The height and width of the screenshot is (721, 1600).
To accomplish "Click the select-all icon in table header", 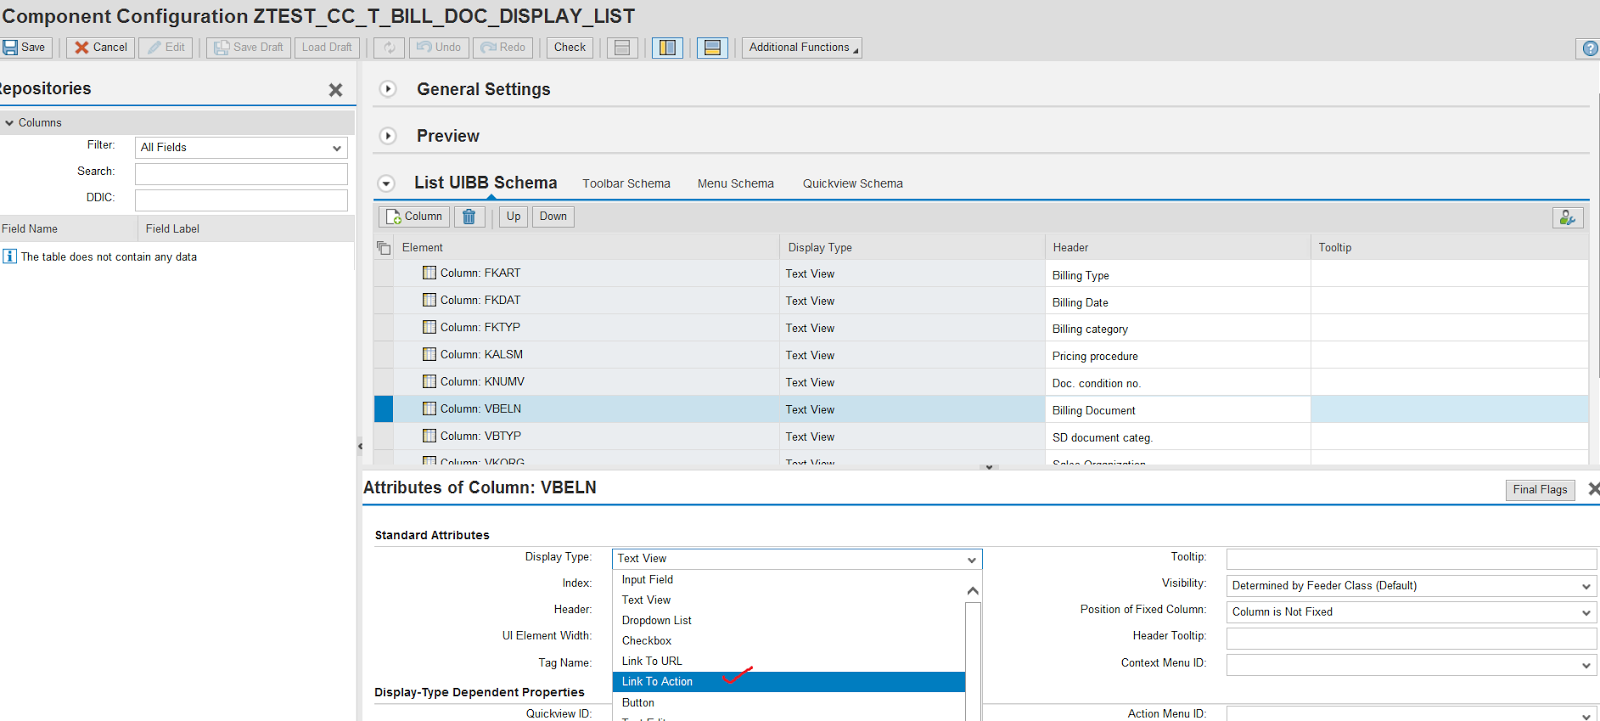I will [384, 248].
